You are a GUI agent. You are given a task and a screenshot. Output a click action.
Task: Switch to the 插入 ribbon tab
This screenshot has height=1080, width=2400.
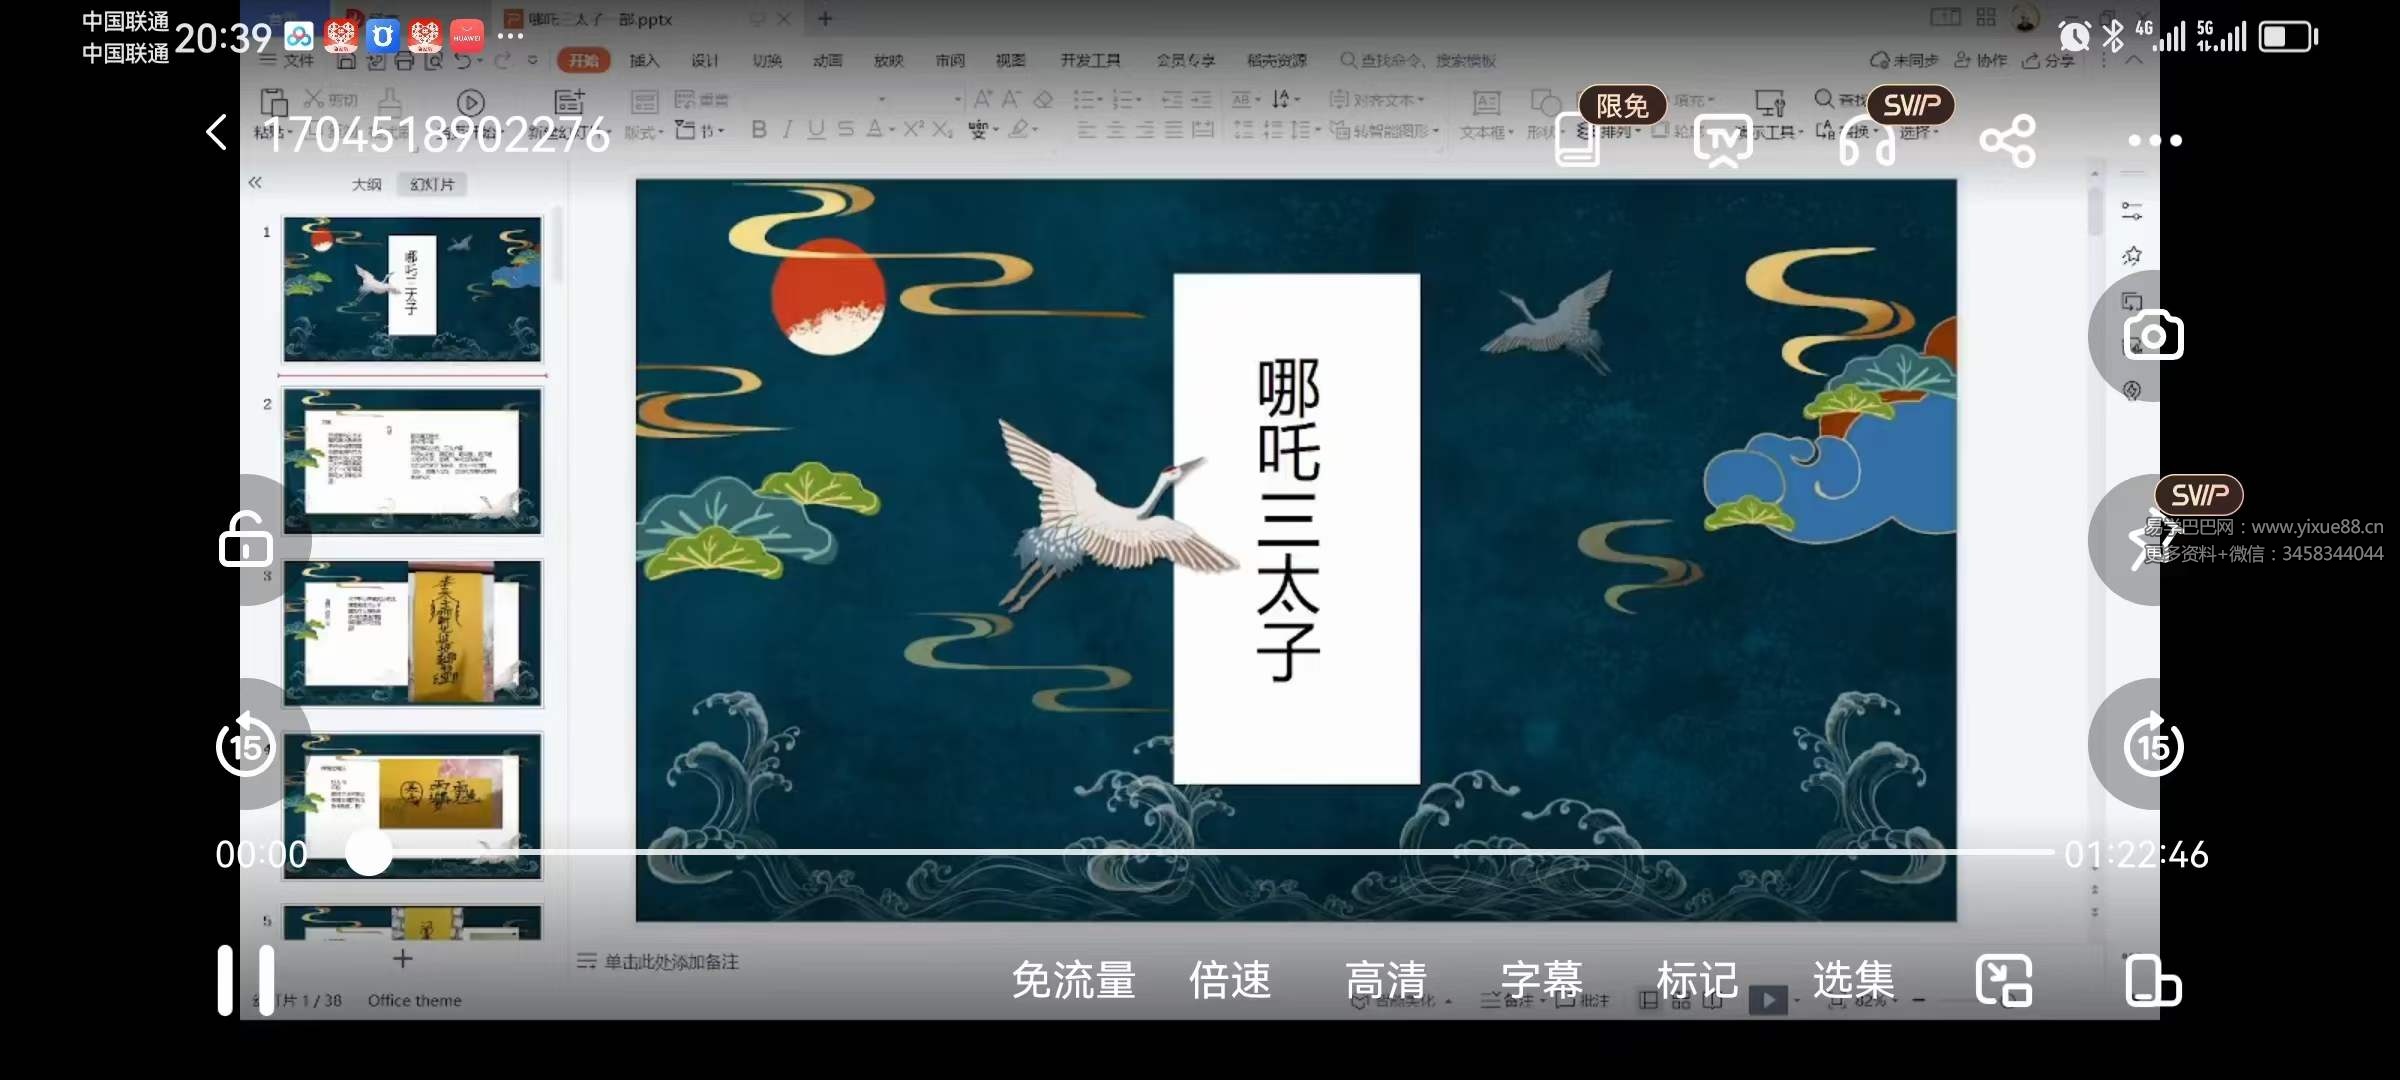(x=643, y=60)
